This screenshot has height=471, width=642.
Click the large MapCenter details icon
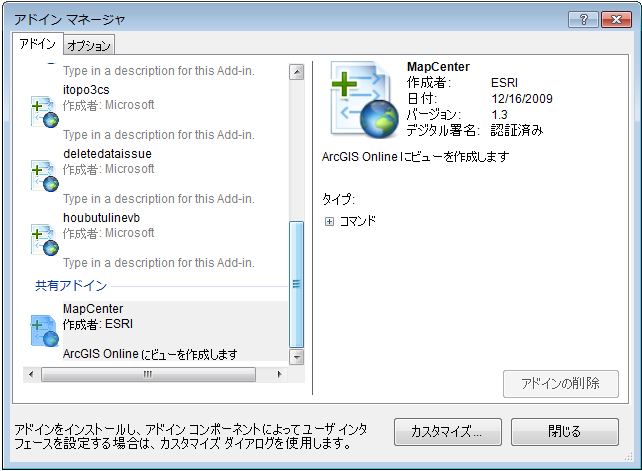(364, 100)
